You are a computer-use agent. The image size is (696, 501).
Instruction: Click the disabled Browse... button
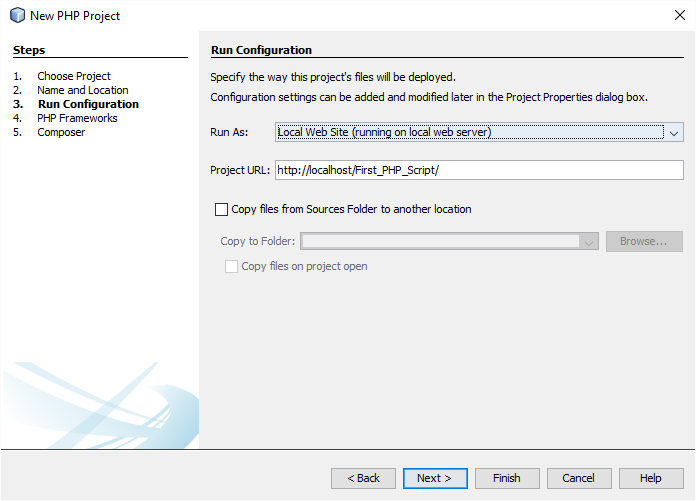pos(644,241)
